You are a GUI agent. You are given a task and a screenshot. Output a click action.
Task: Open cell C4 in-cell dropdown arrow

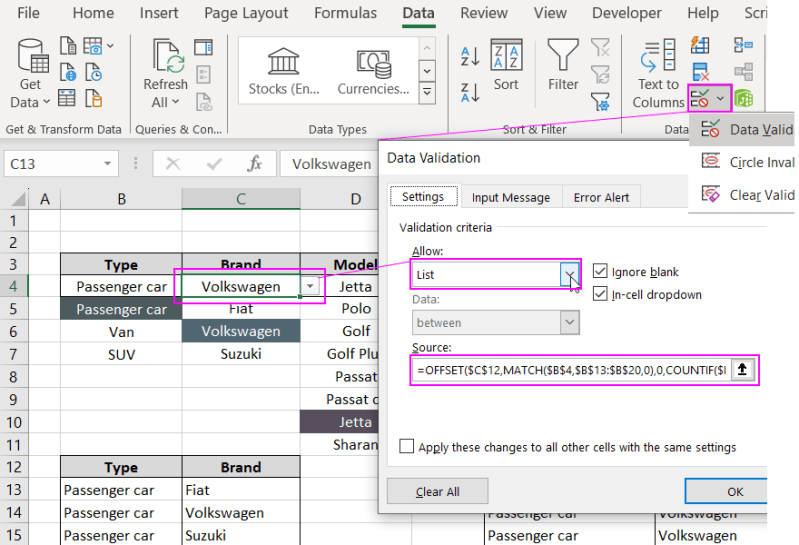310,286
